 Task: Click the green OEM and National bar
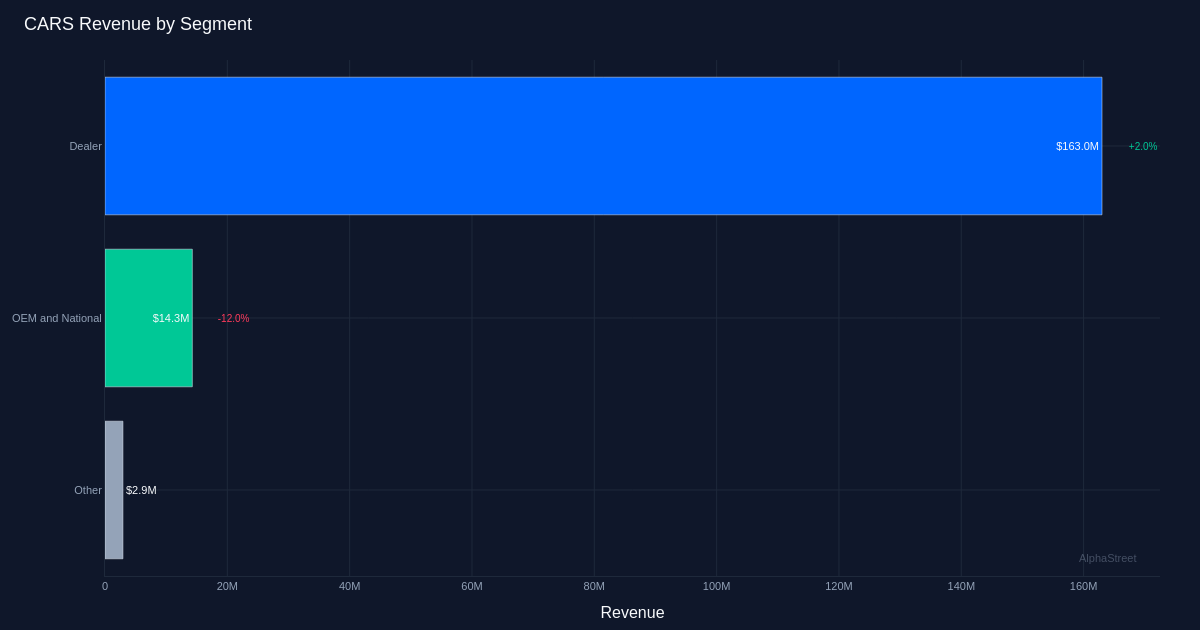point(149,318)
